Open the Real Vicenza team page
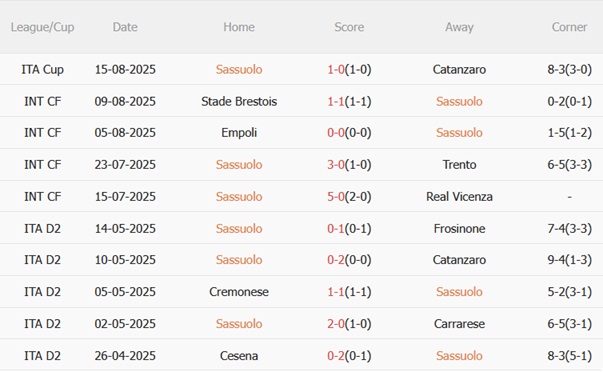 pos(459,197)
